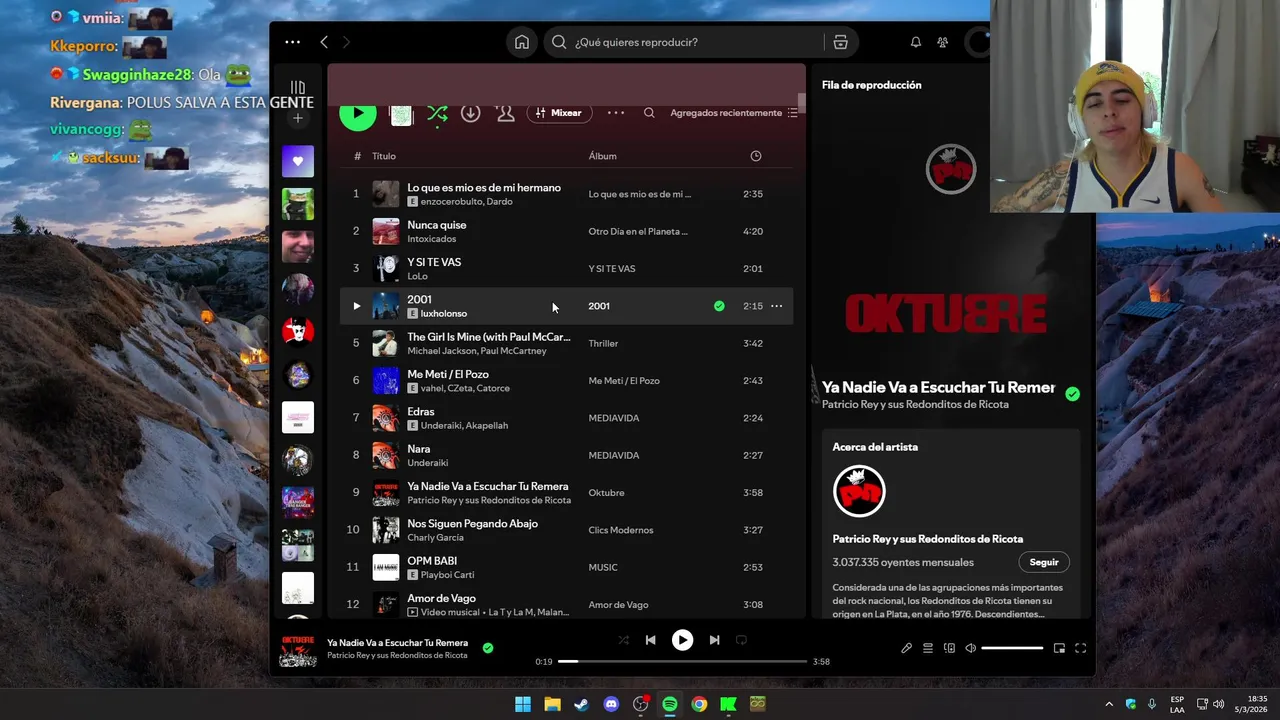Open Your Library icon in the sidebar
1280x720 pixels.
pos(297,88)
